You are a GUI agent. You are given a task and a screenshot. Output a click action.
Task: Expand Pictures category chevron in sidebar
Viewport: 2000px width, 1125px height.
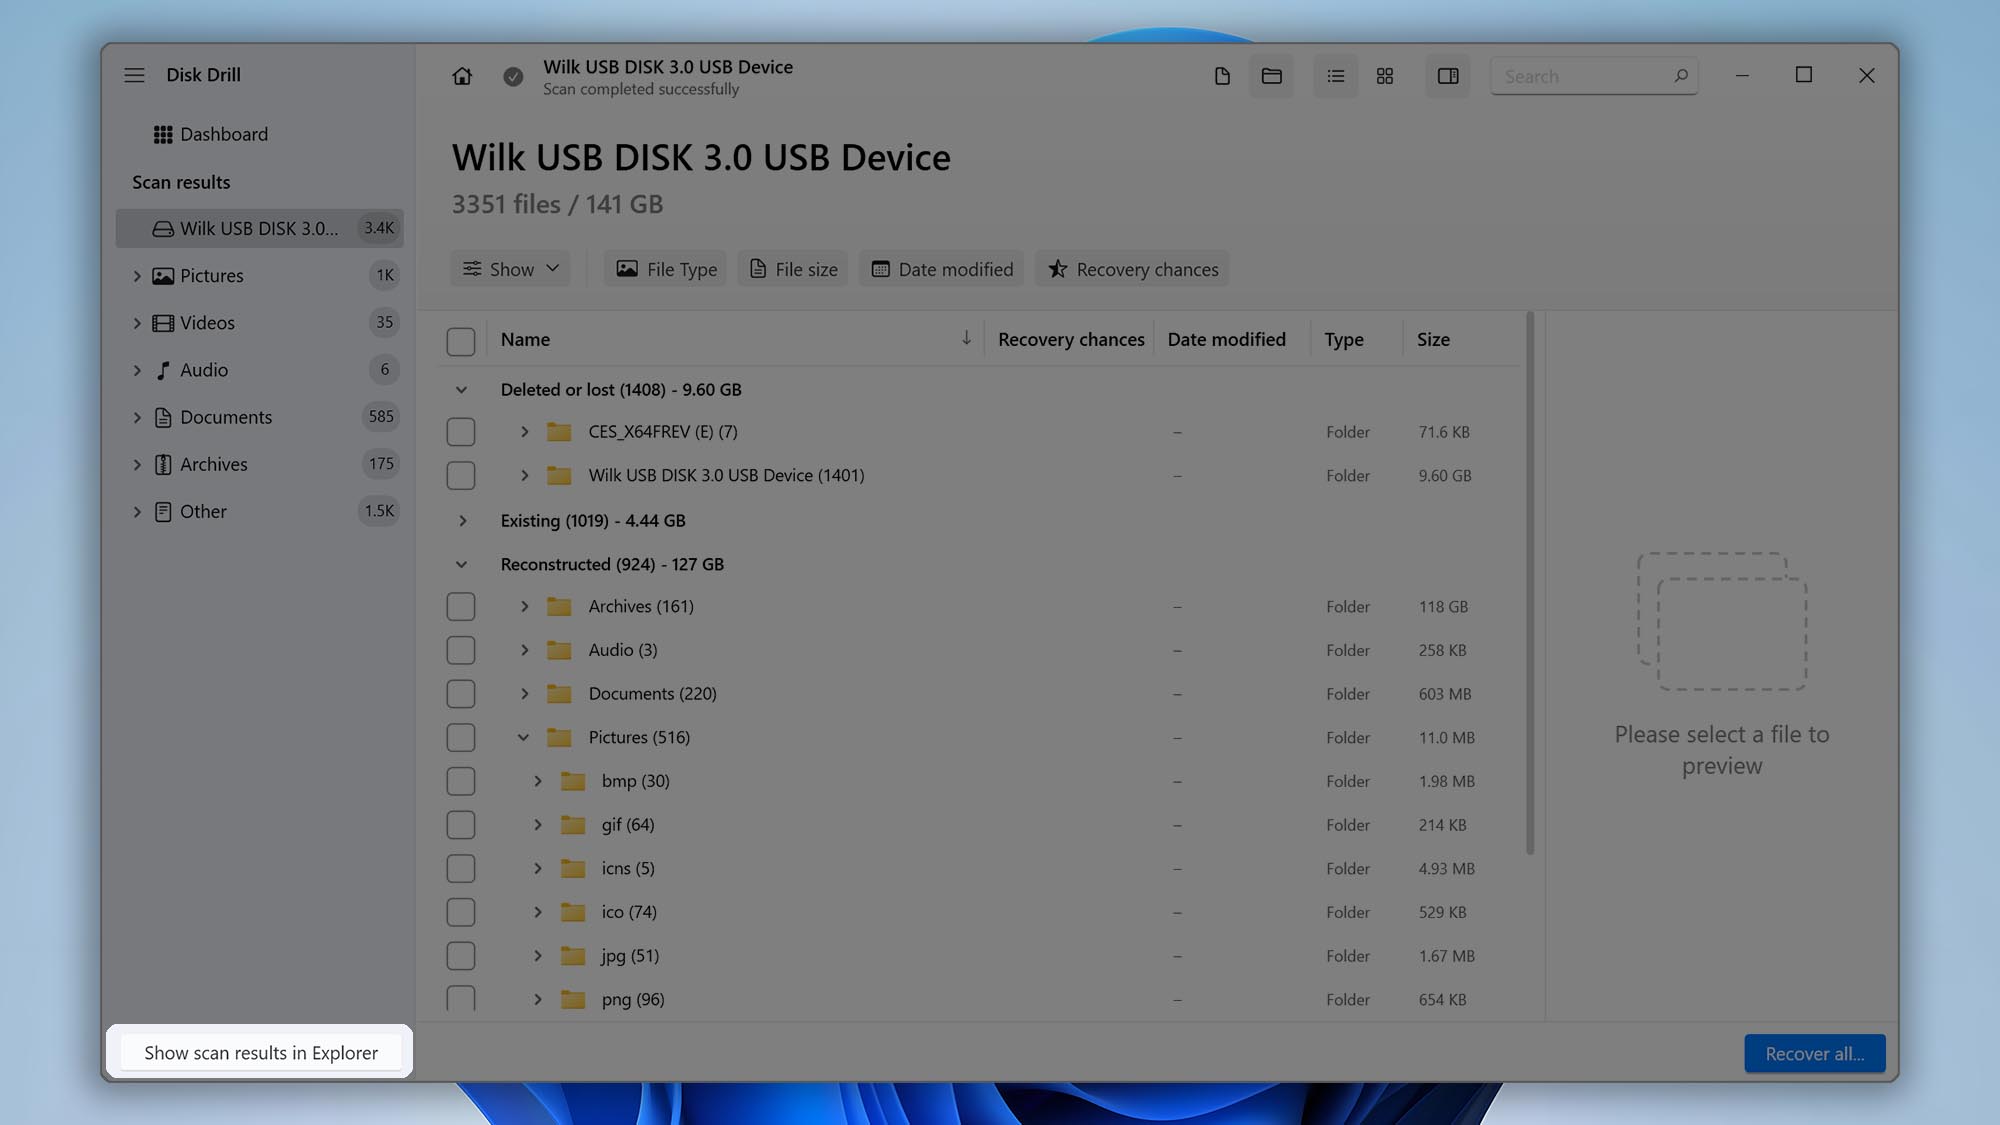coord(137,276)
